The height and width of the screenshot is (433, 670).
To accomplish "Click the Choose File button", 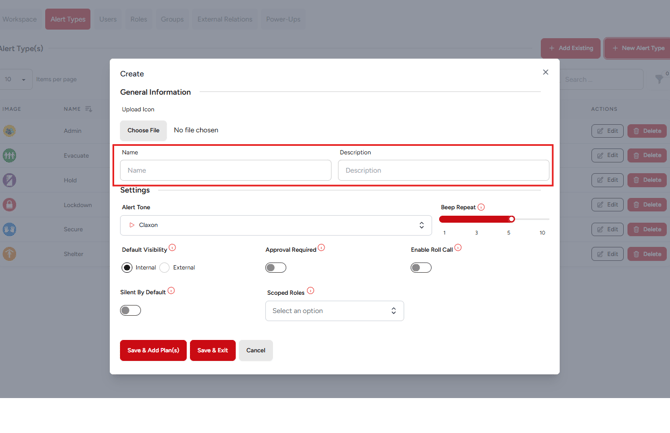I will (143, 130).
